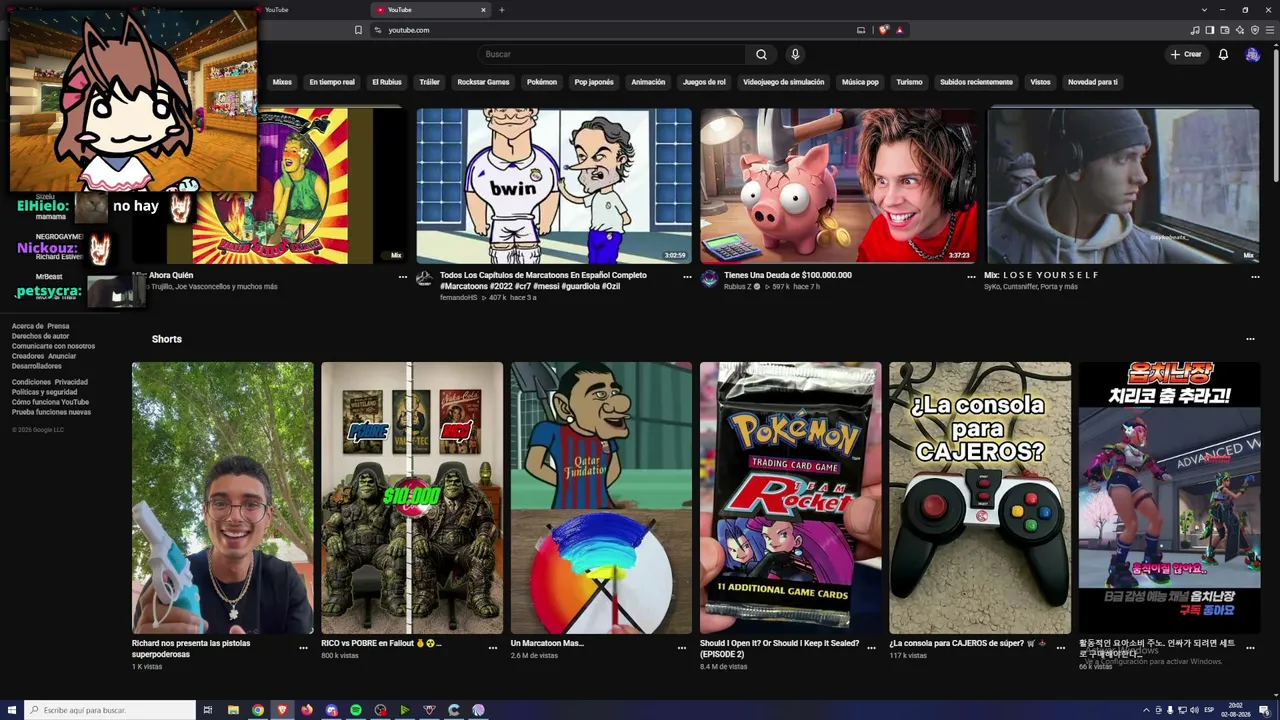Click the YouTube Buscar search field
The height and width of the screenshot is (720, 1280).
coord(610,54)
